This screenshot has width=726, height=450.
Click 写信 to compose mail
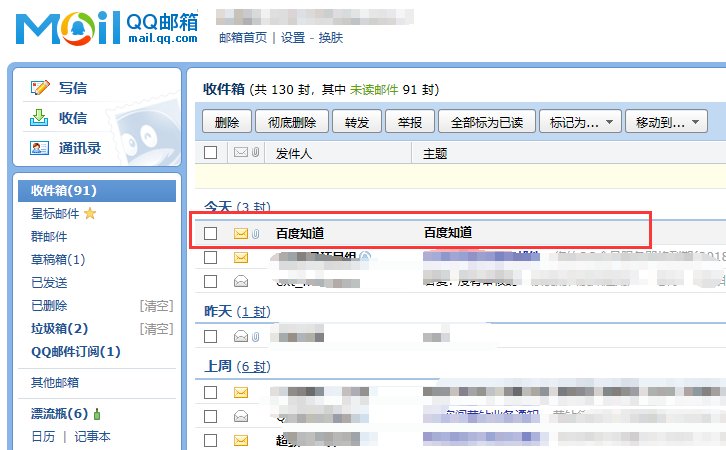pyautogui.click(x=73, y=88)
